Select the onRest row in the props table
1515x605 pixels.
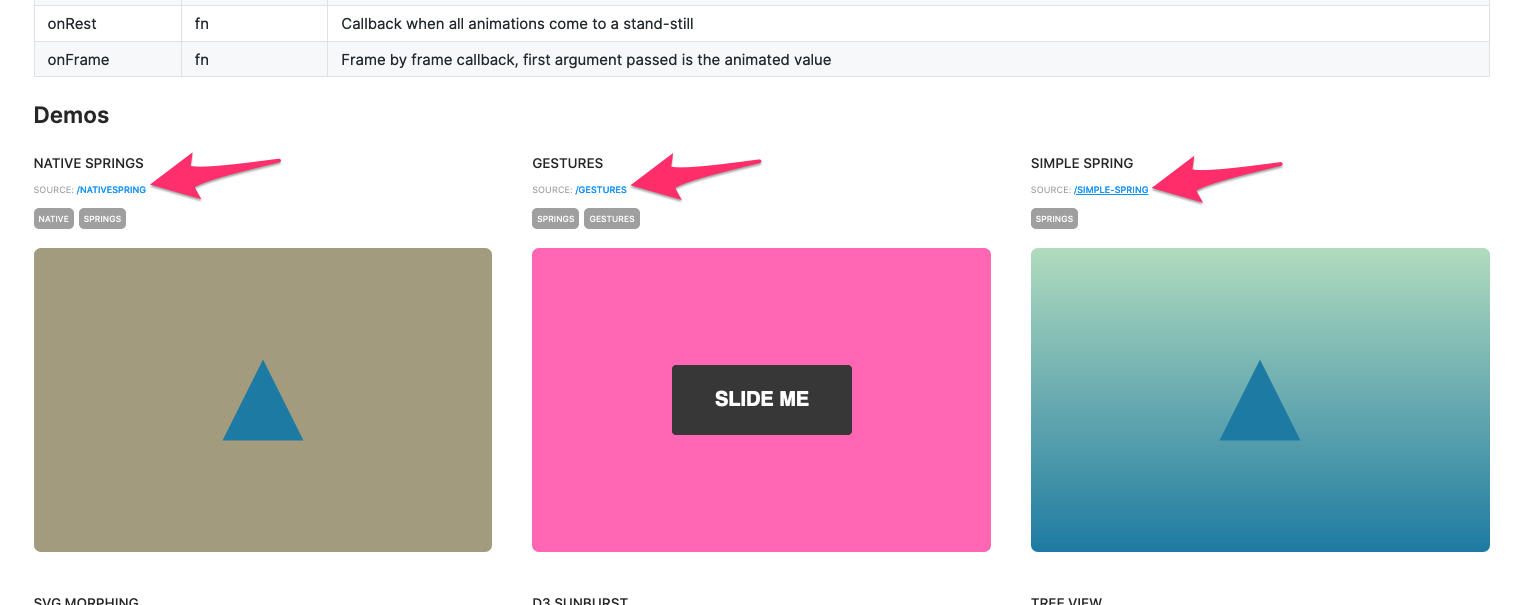400,23
